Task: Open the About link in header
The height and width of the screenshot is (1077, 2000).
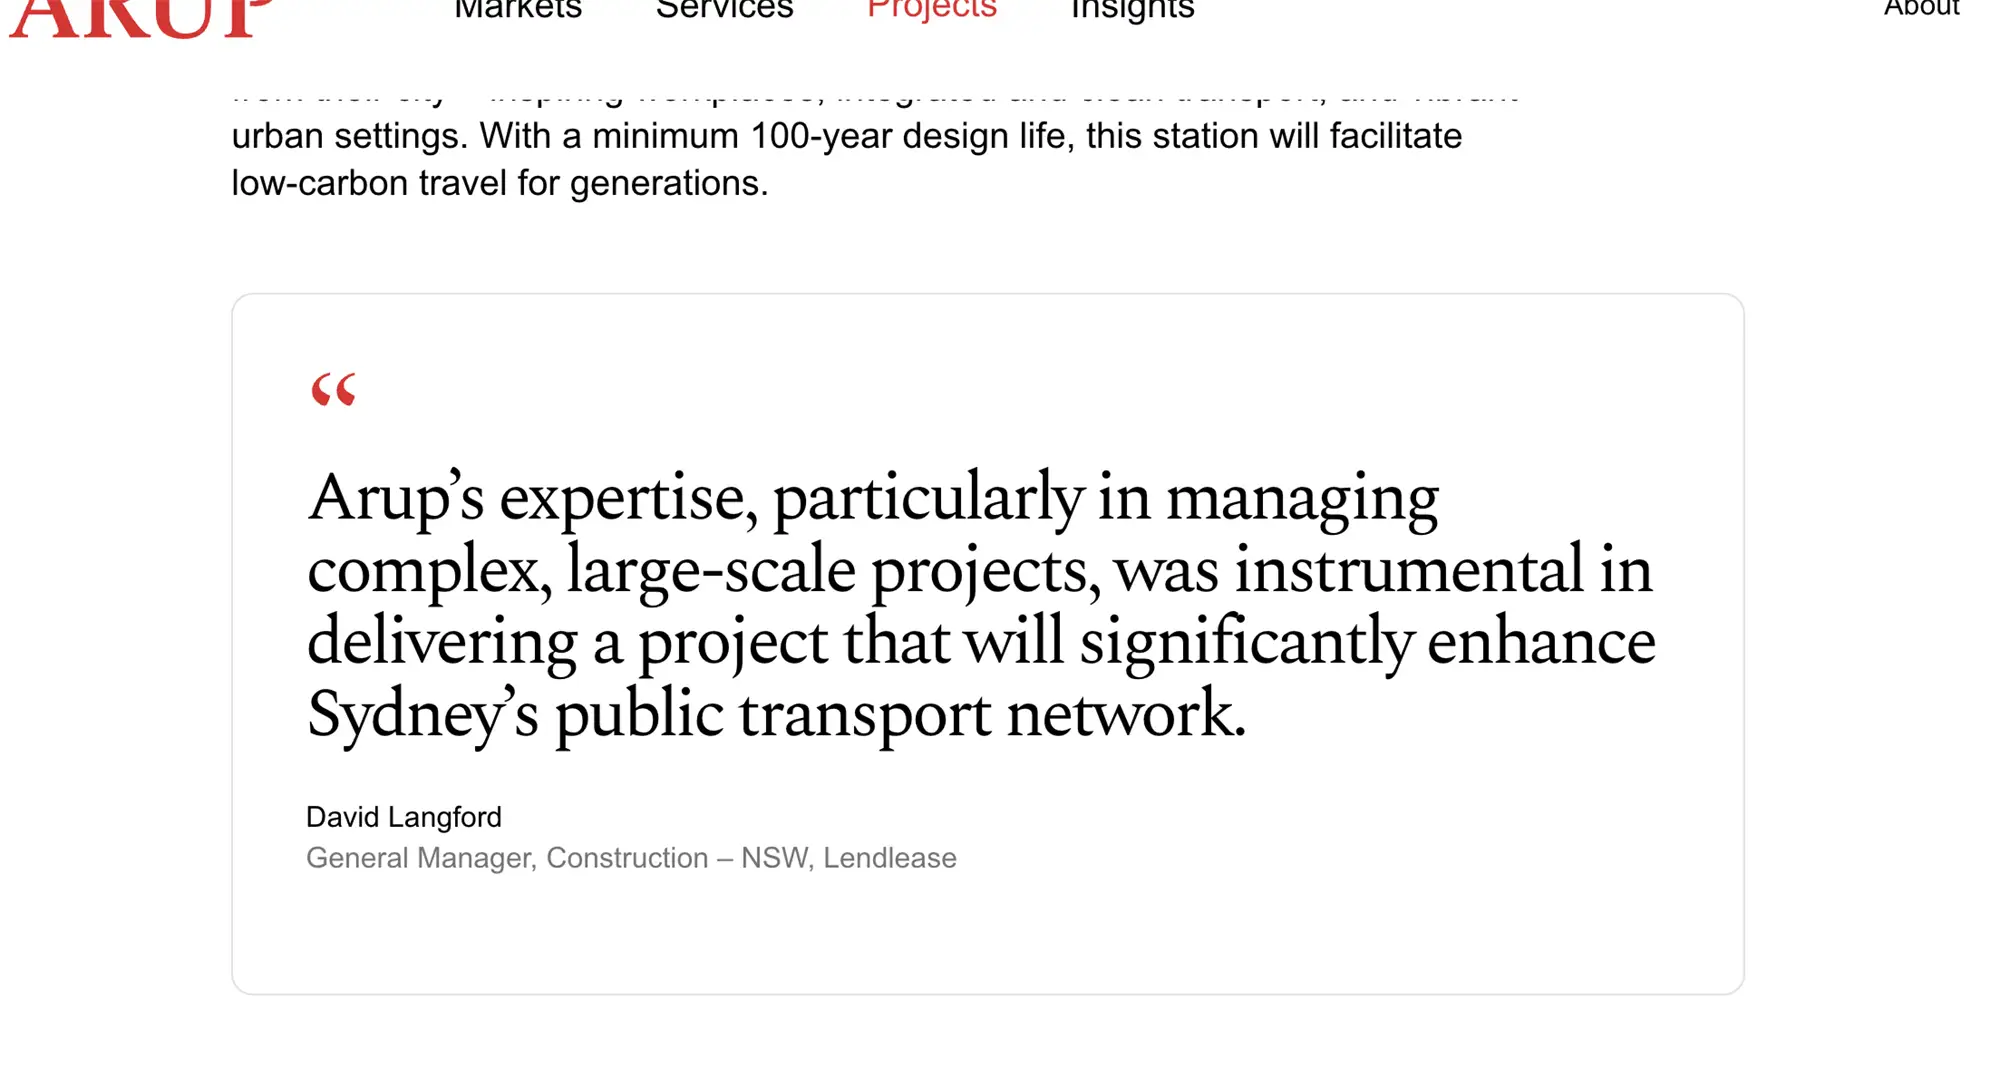Action: 1921,9
